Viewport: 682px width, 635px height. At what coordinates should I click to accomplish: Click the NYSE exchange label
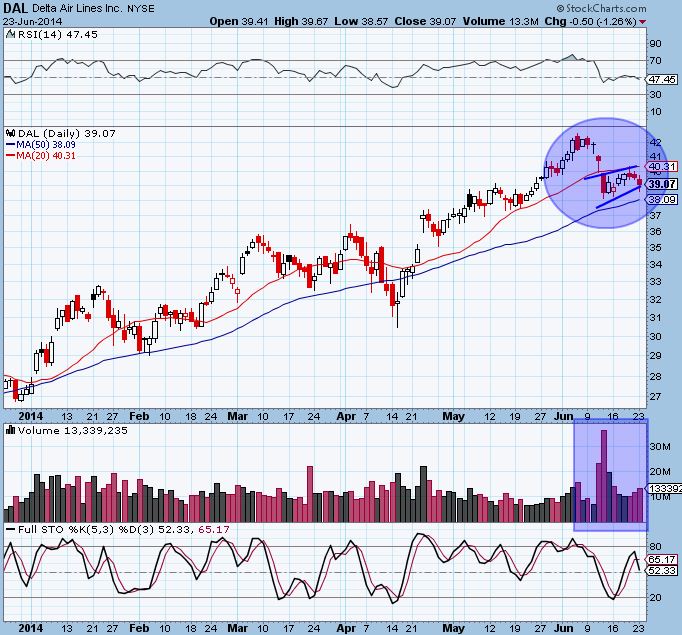coord(140,9)
